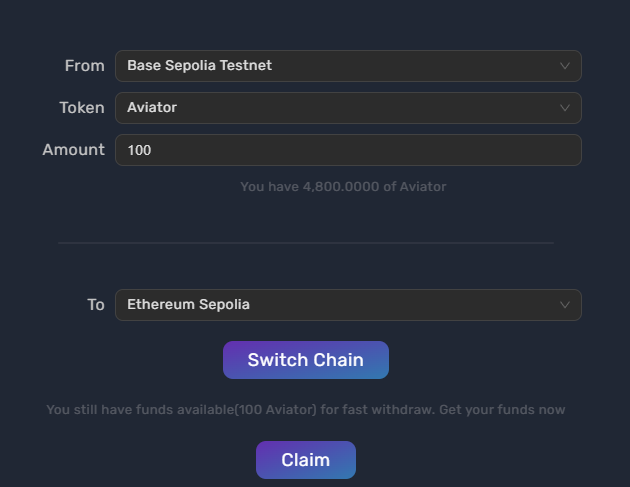The height and width of the screenshot is (487, 630).
Task: Click the chevron arrow in the To field
Action: 565,305
